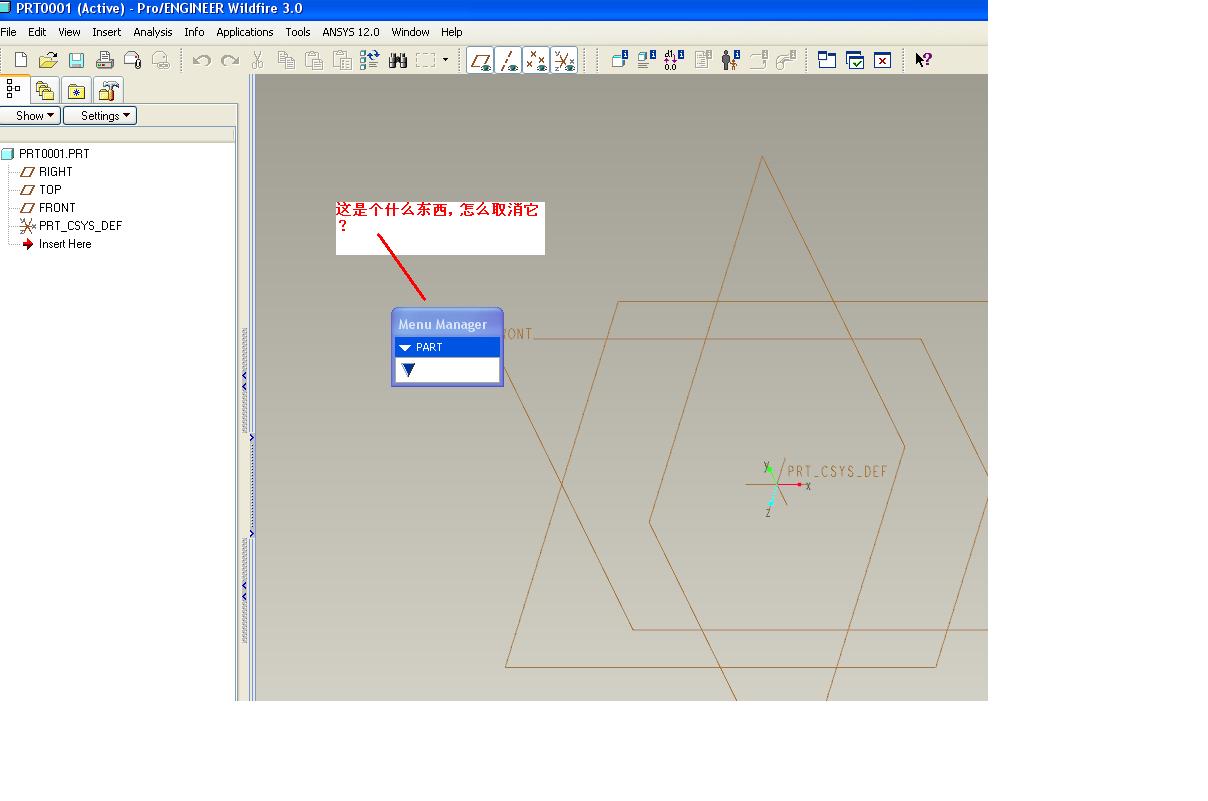Click the Cut scissors icon
This screenshot has height=801, width=1208.
click(x=257, y=60)
